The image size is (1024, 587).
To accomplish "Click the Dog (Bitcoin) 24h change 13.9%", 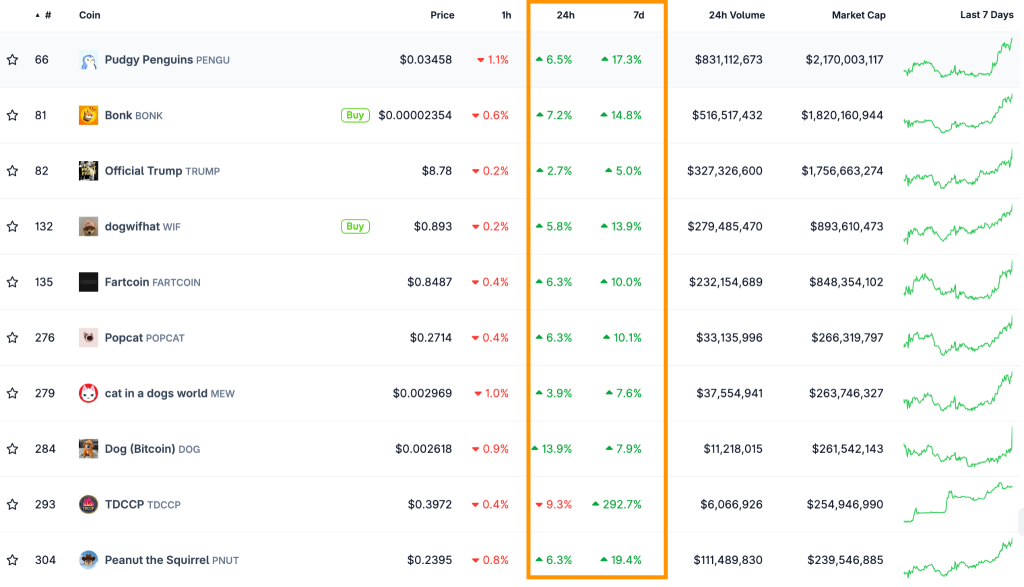I will click(x=552, y=449).
